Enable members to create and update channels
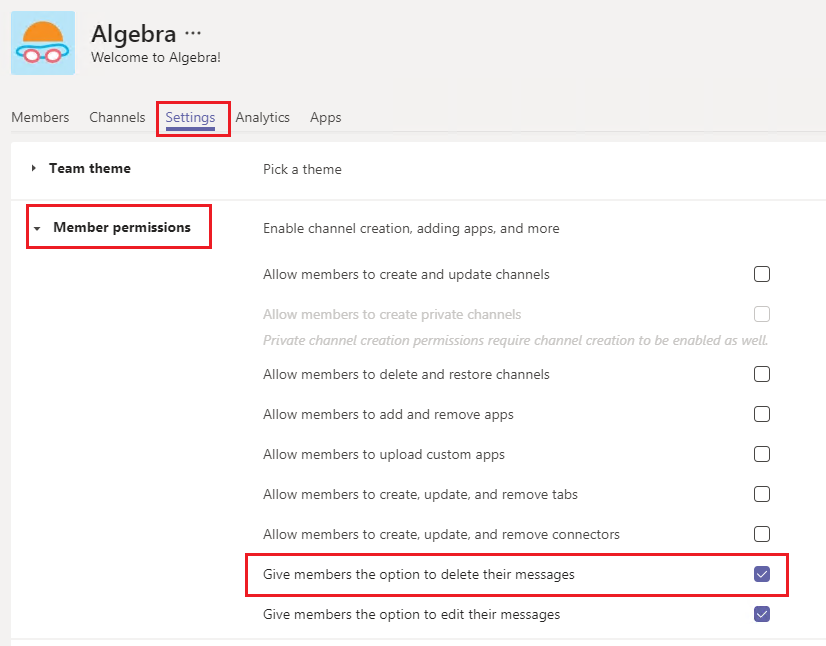The height and width of the screenshot is (646, 826). pos(762,274)
